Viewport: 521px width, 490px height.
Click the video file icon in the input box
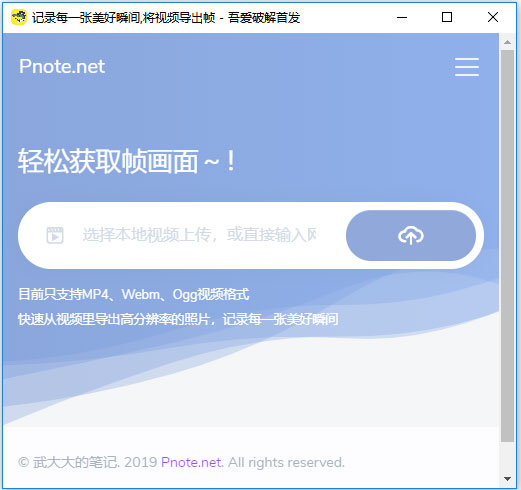(x=55, y=235)
